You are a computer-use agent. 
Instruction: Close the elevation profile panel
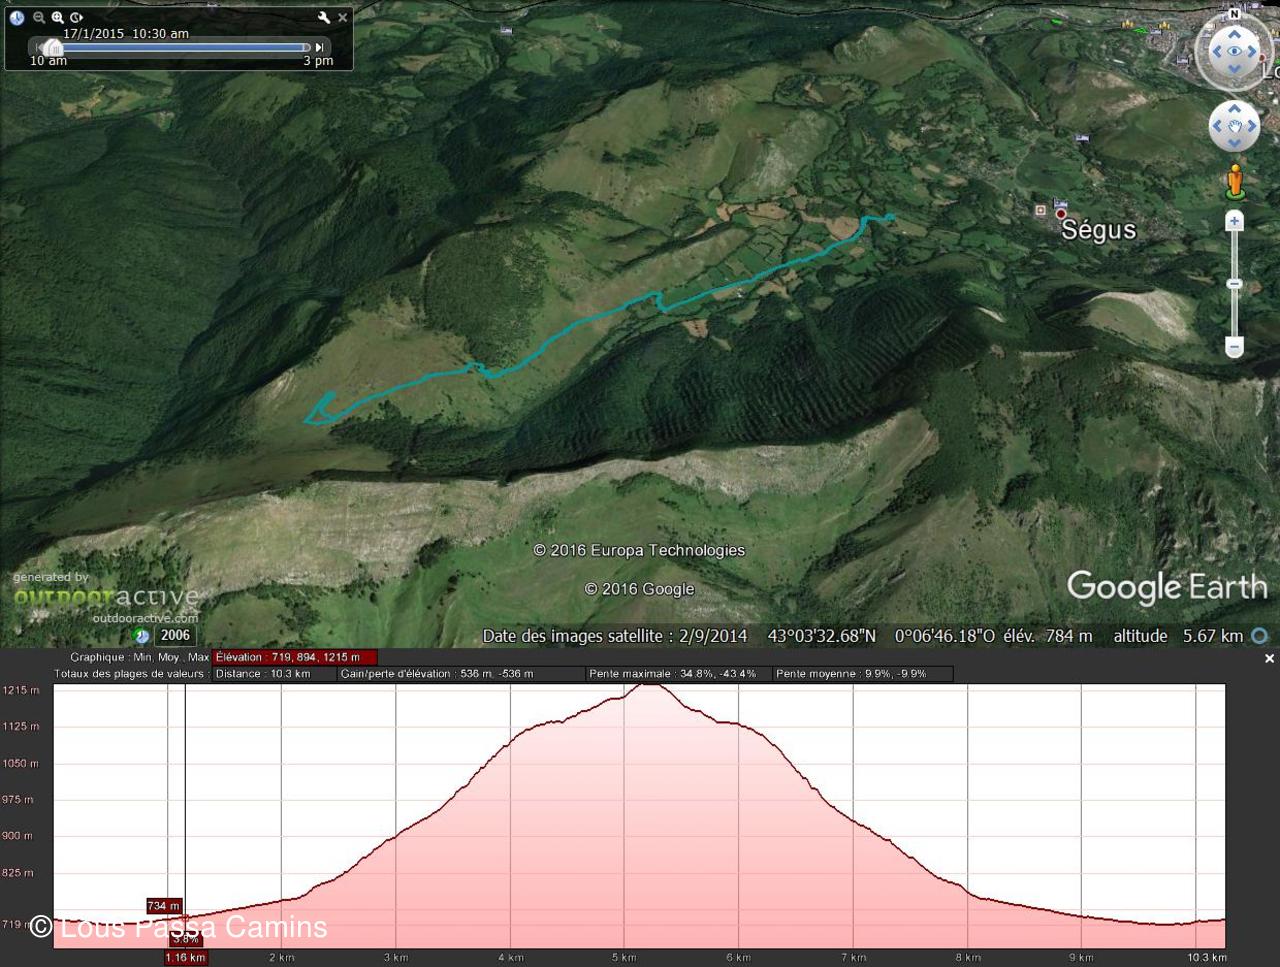click(1269, 658)
